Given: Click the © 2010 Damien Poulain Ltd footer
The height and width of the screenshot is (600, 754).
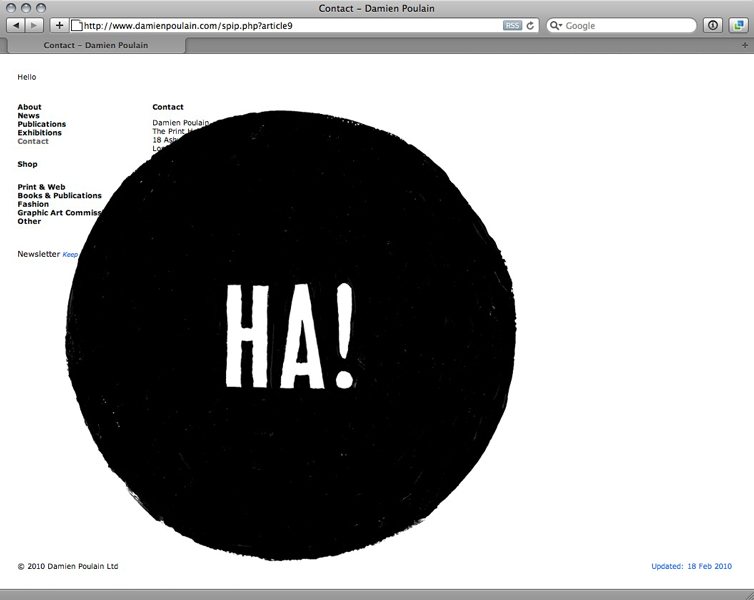Looking at the screenshot, I should (68, 566).
